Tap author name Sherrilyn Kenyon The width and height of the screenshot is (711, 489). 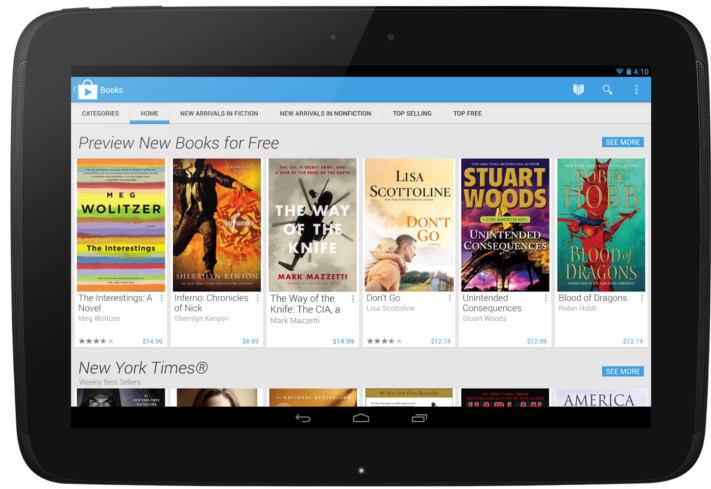coord(201,318)
